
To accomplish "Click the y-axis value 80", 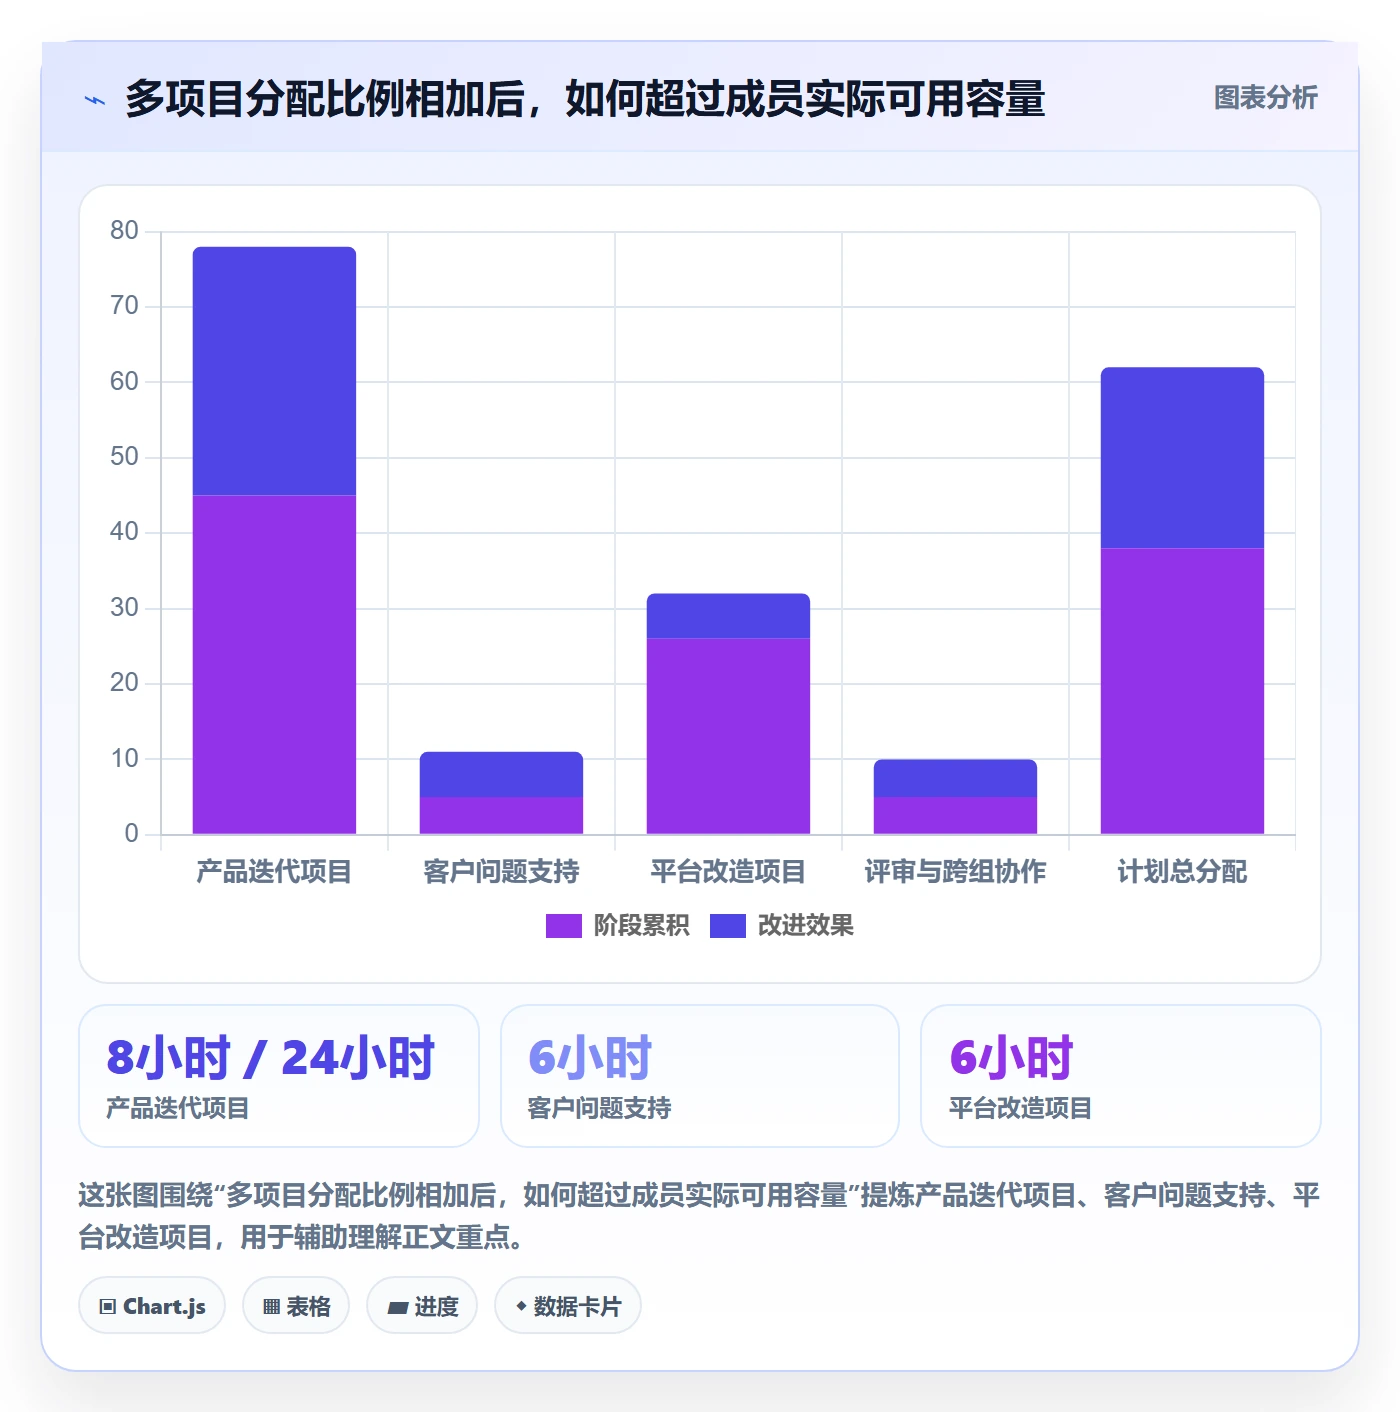I will pos(124,231).
